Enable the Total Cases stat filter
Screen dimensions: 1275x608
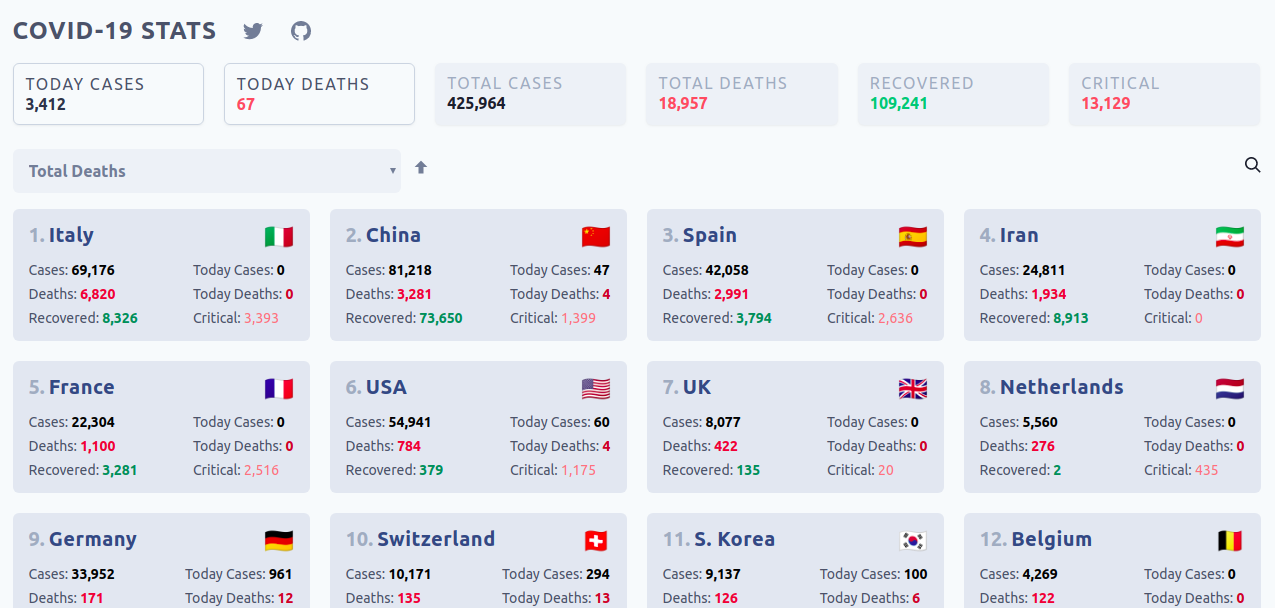pyautogui.click(x=530, y=94)
